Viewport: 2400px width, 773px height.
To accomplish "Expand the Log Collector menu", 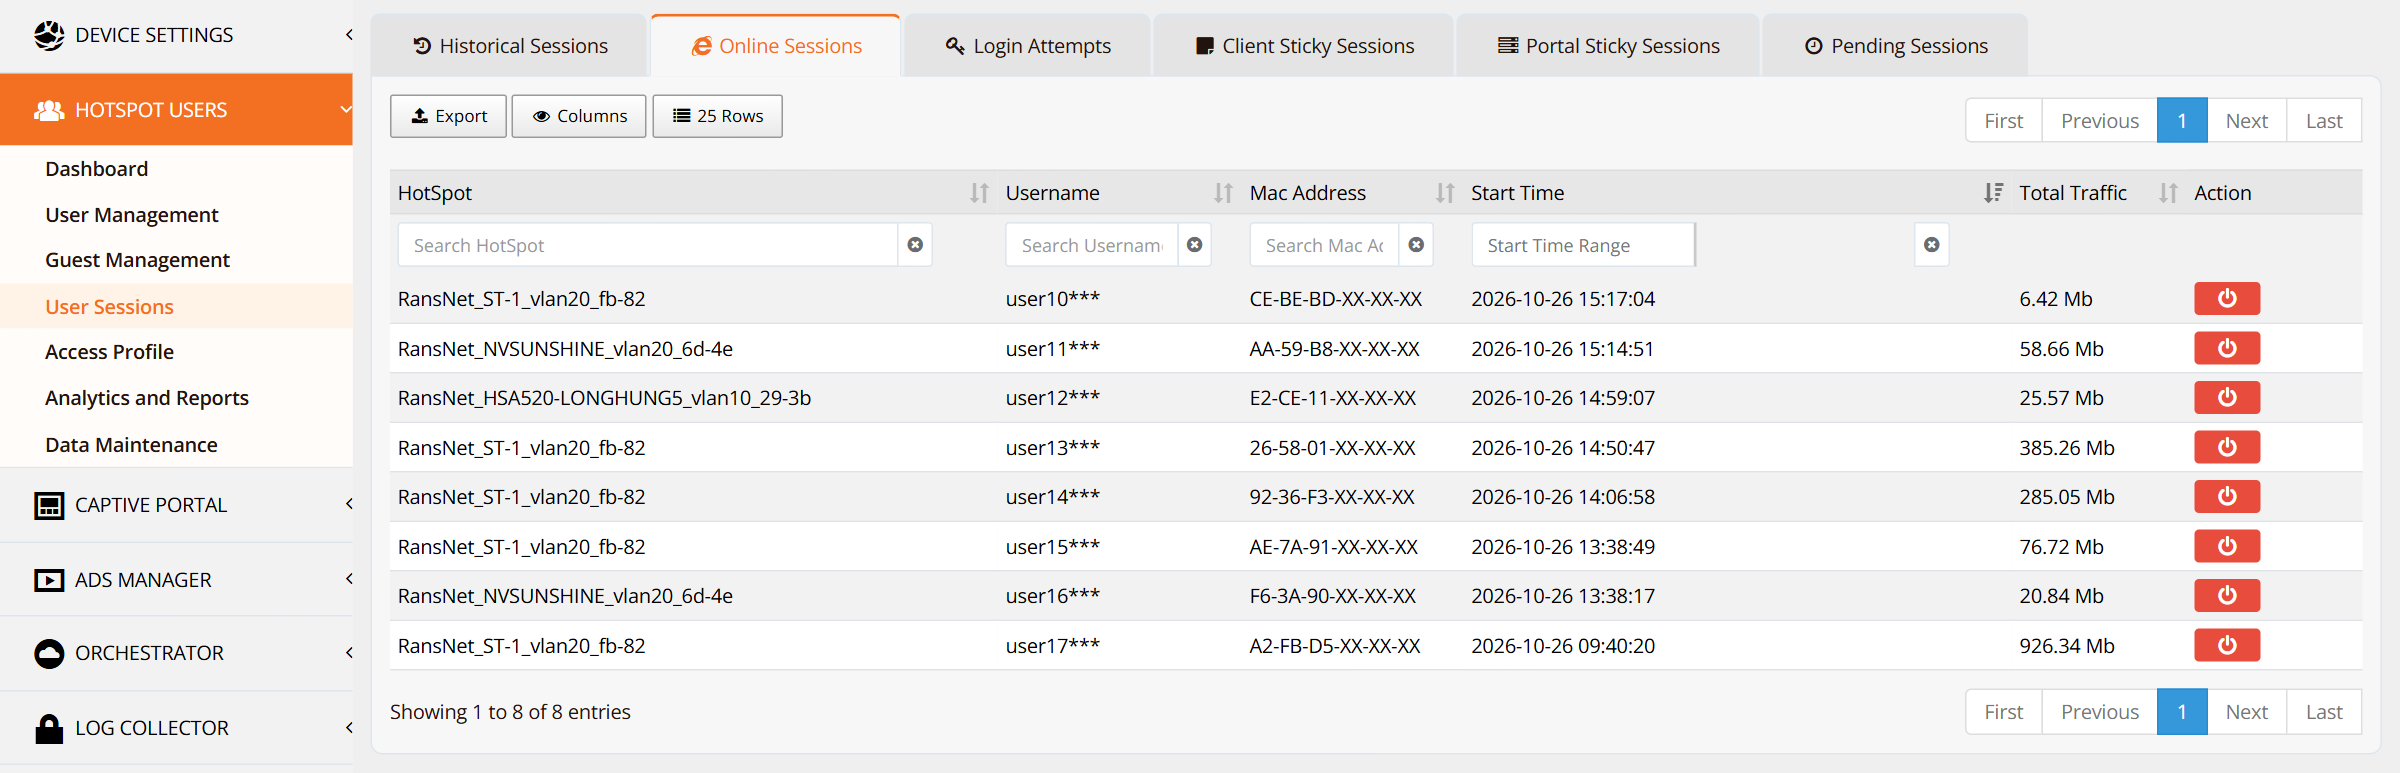I will 176,728.
